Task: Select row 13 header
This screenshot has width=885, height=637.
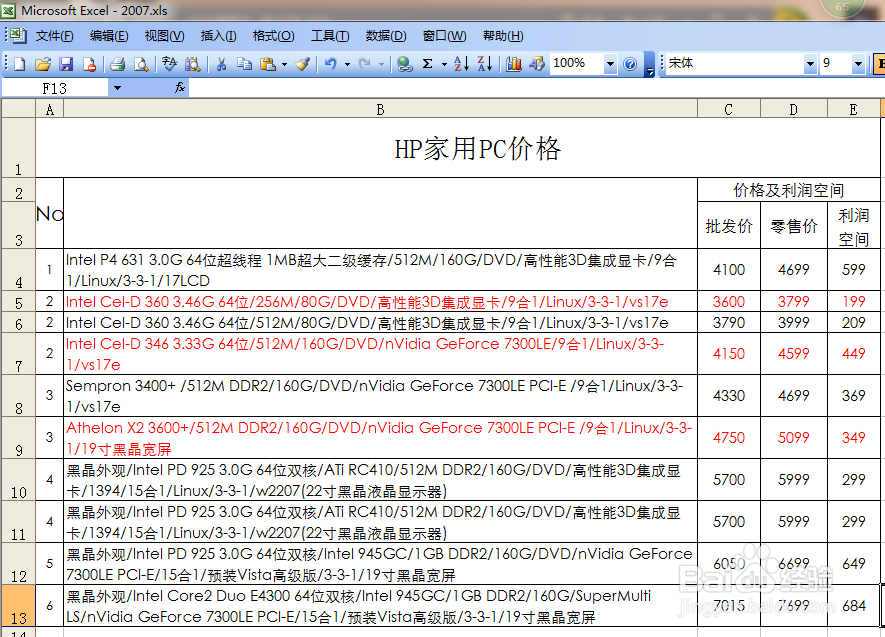Action: pyautogui.click(x=18, y=605)
